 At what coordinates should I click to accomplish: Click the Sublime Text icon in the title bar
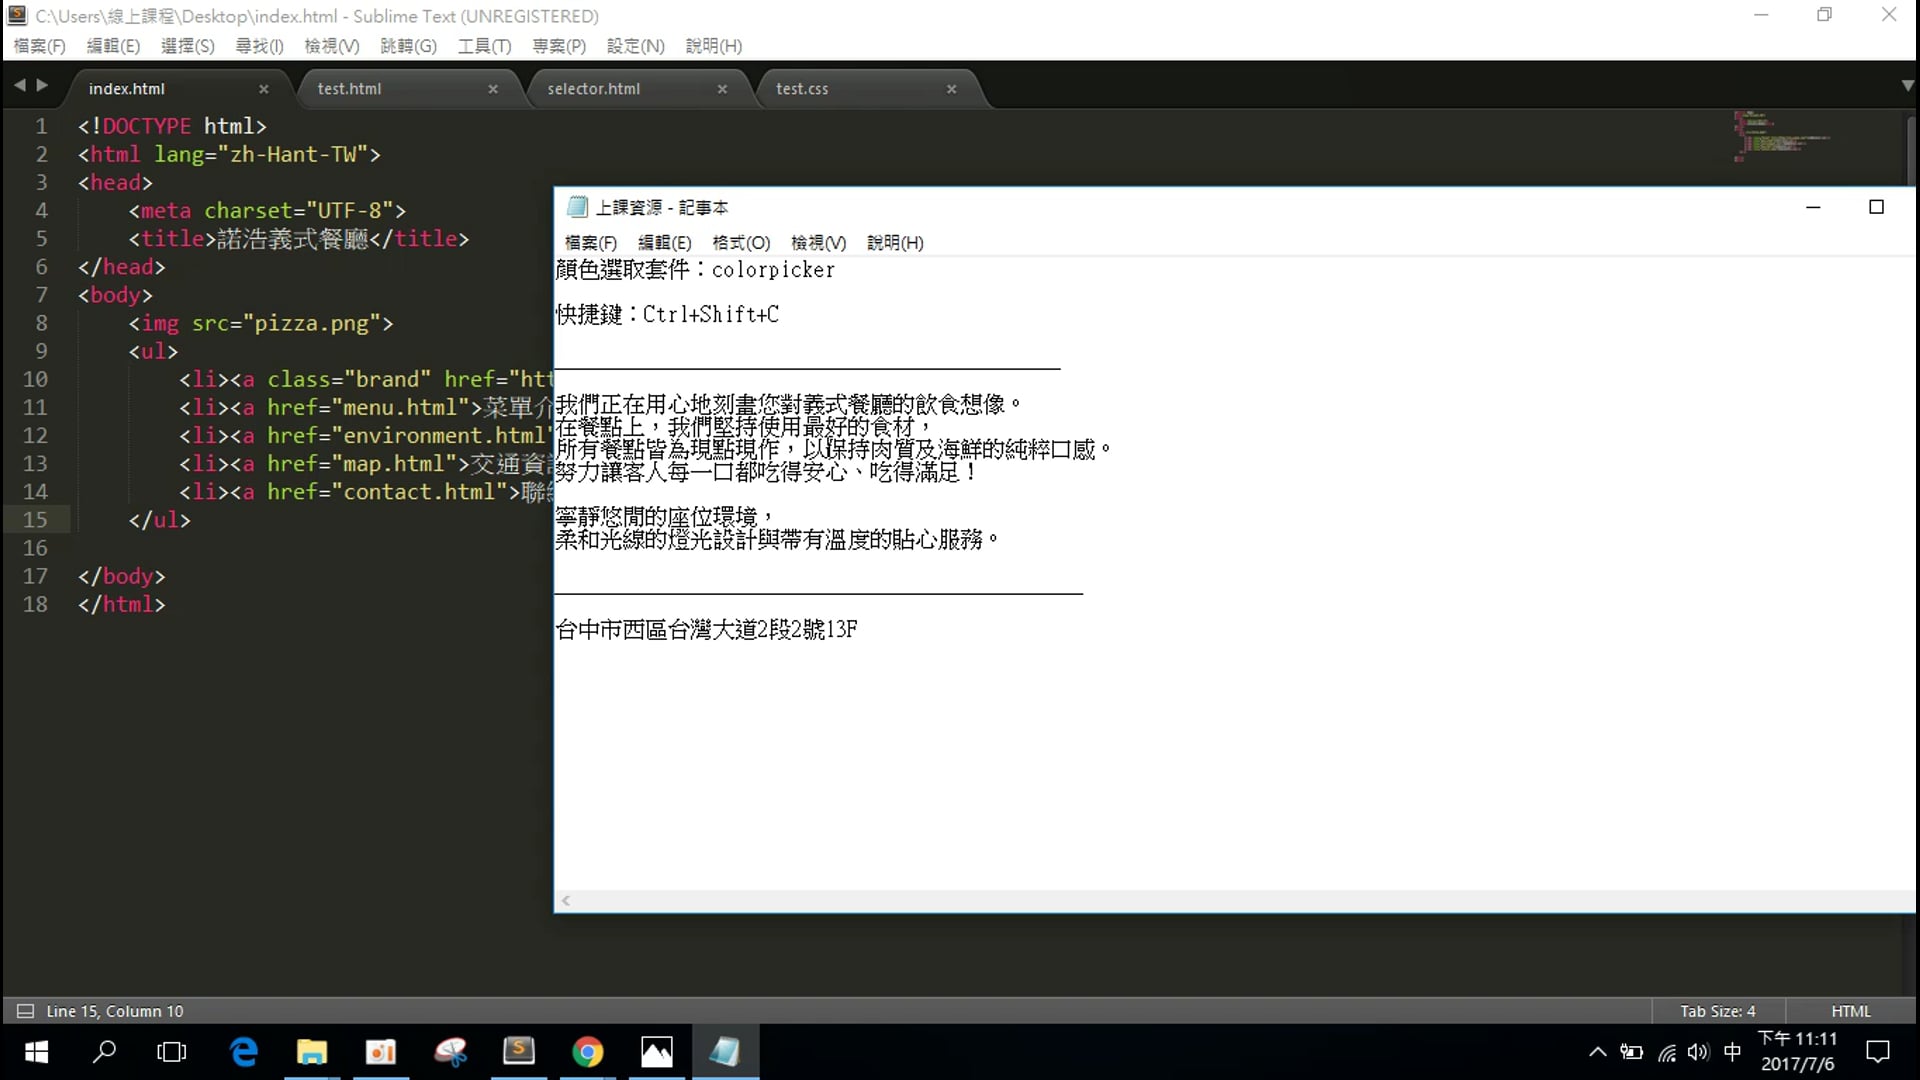(16, 15)
